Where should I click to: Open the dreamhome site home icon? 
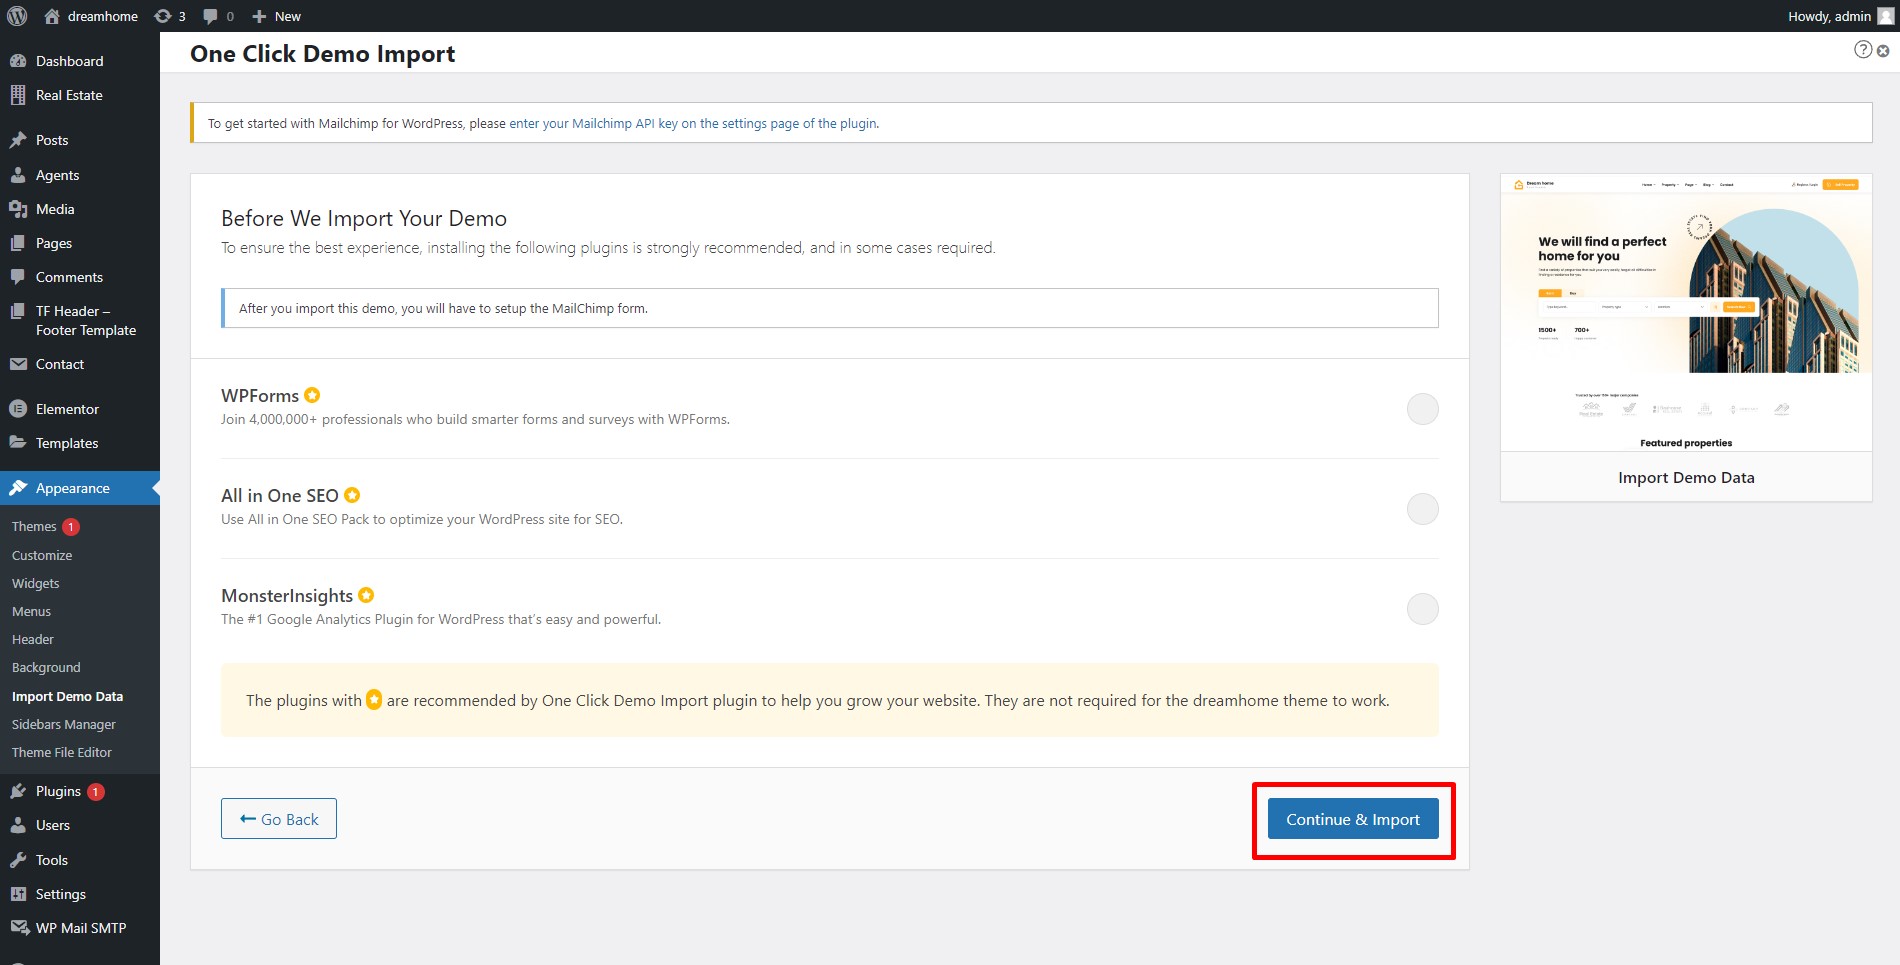pos(52,16)
